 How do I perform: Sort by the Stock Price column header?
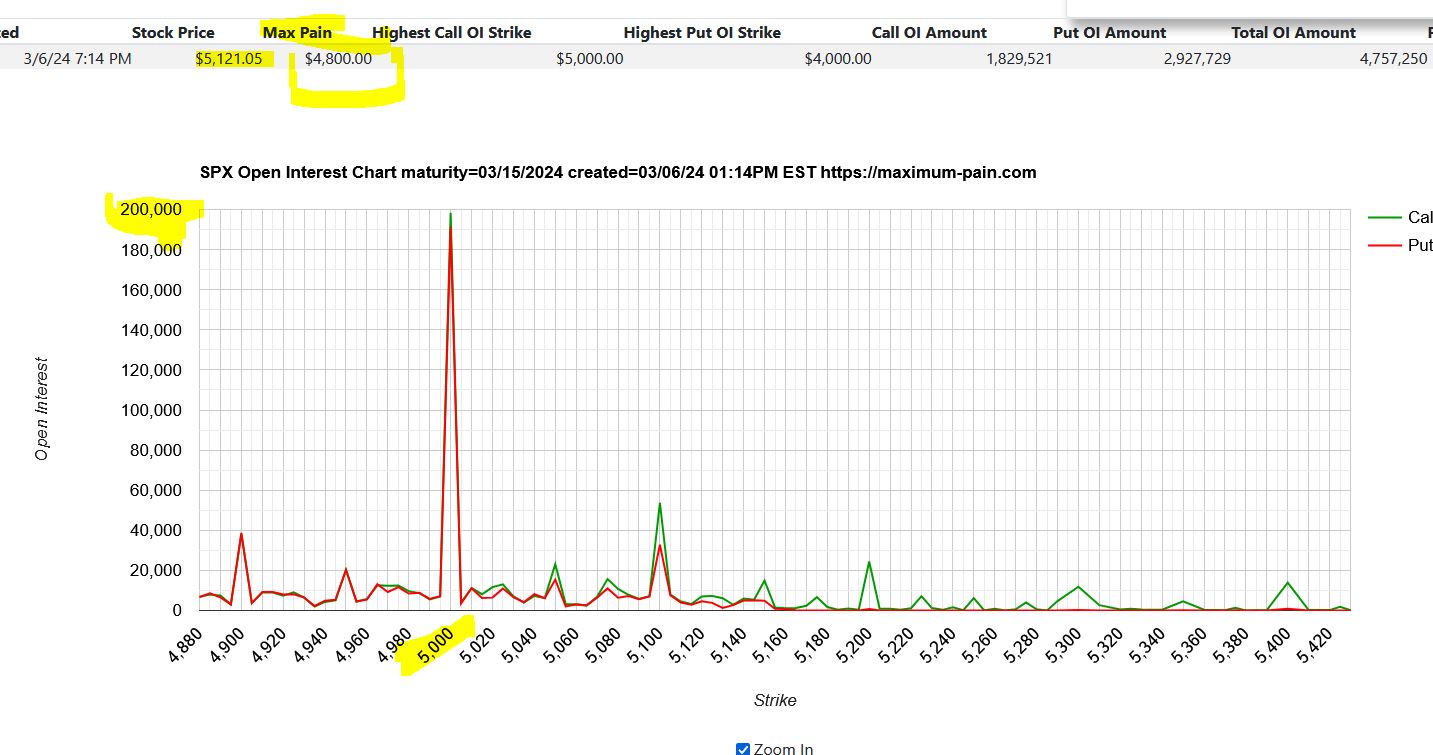pyautogui.click(x=173, y=32)
